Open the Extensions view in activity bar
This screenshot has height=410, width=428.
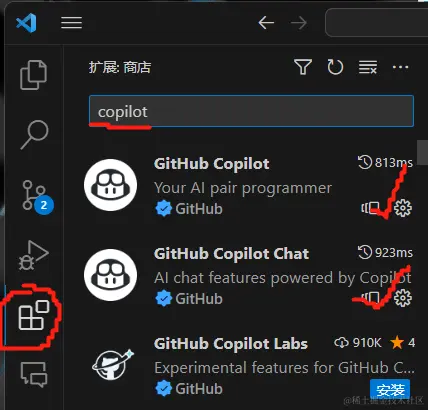coord(33,315)
